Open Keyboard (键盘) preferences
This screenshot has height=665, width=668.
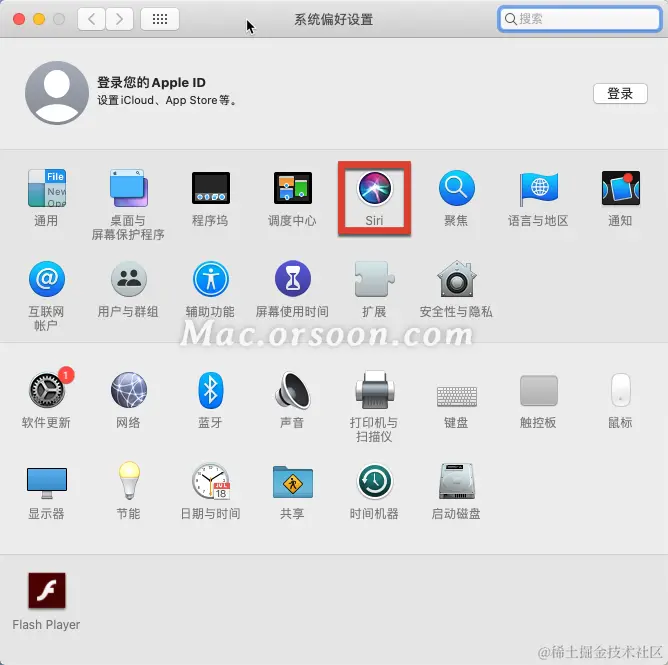pyautogui.click(x=456, y=396)
